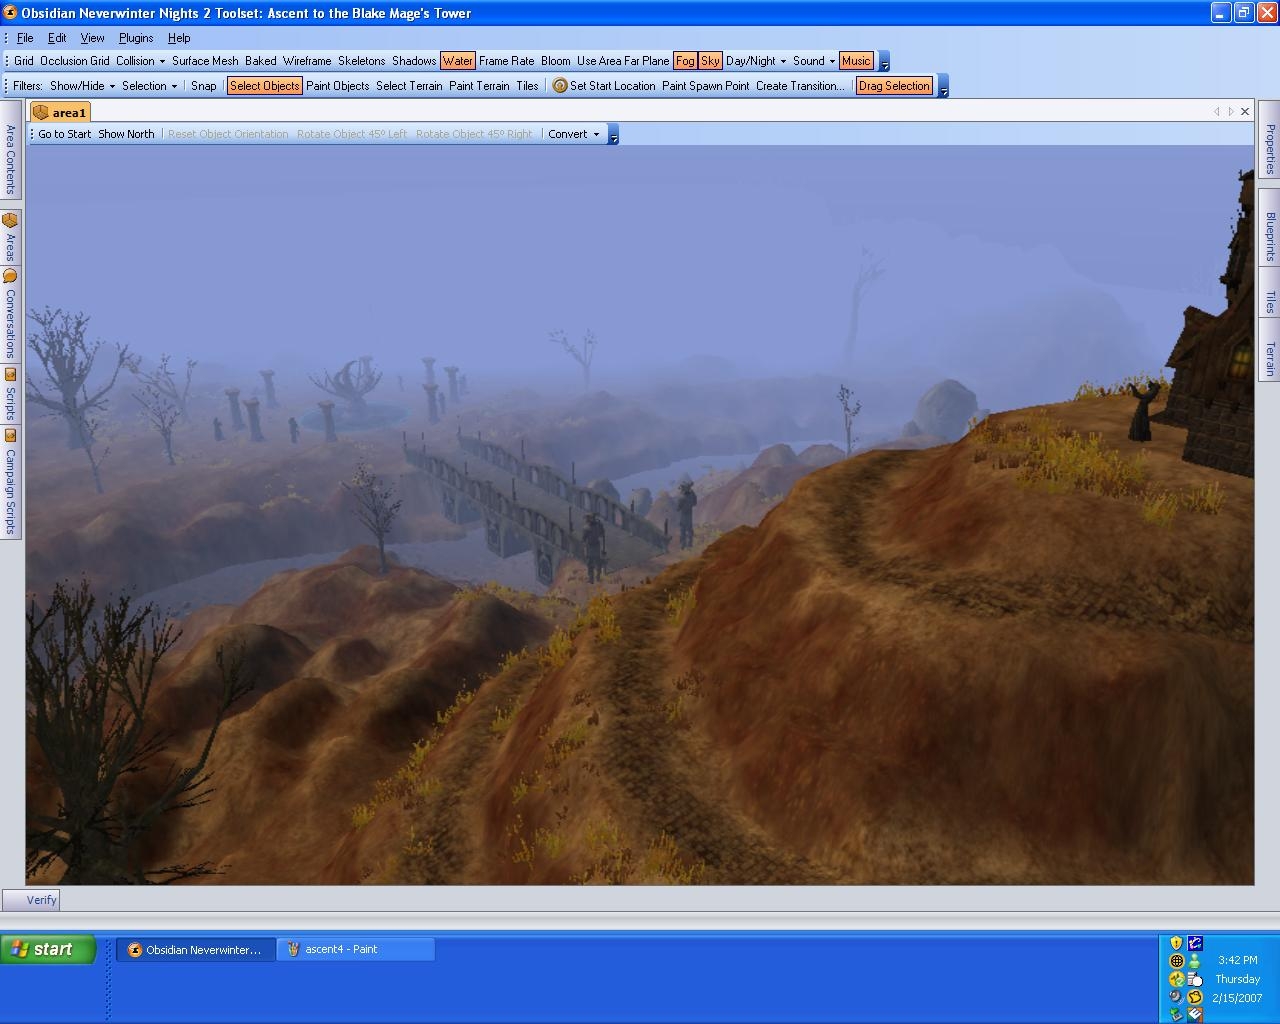This screenshot has height=1024, width=1280.
Task: Select Paint Terrain mode
Action: 479,86
